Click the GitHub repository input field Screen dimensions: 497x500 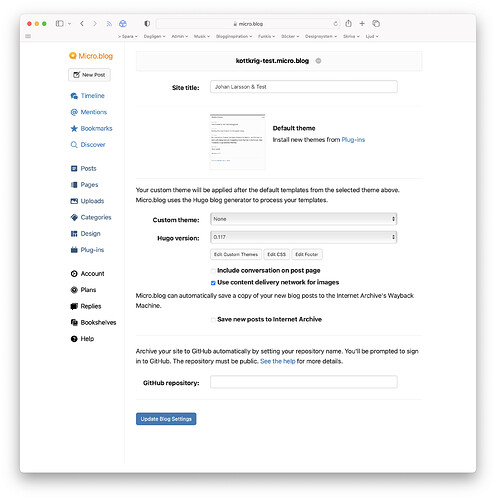pos(304,382)
